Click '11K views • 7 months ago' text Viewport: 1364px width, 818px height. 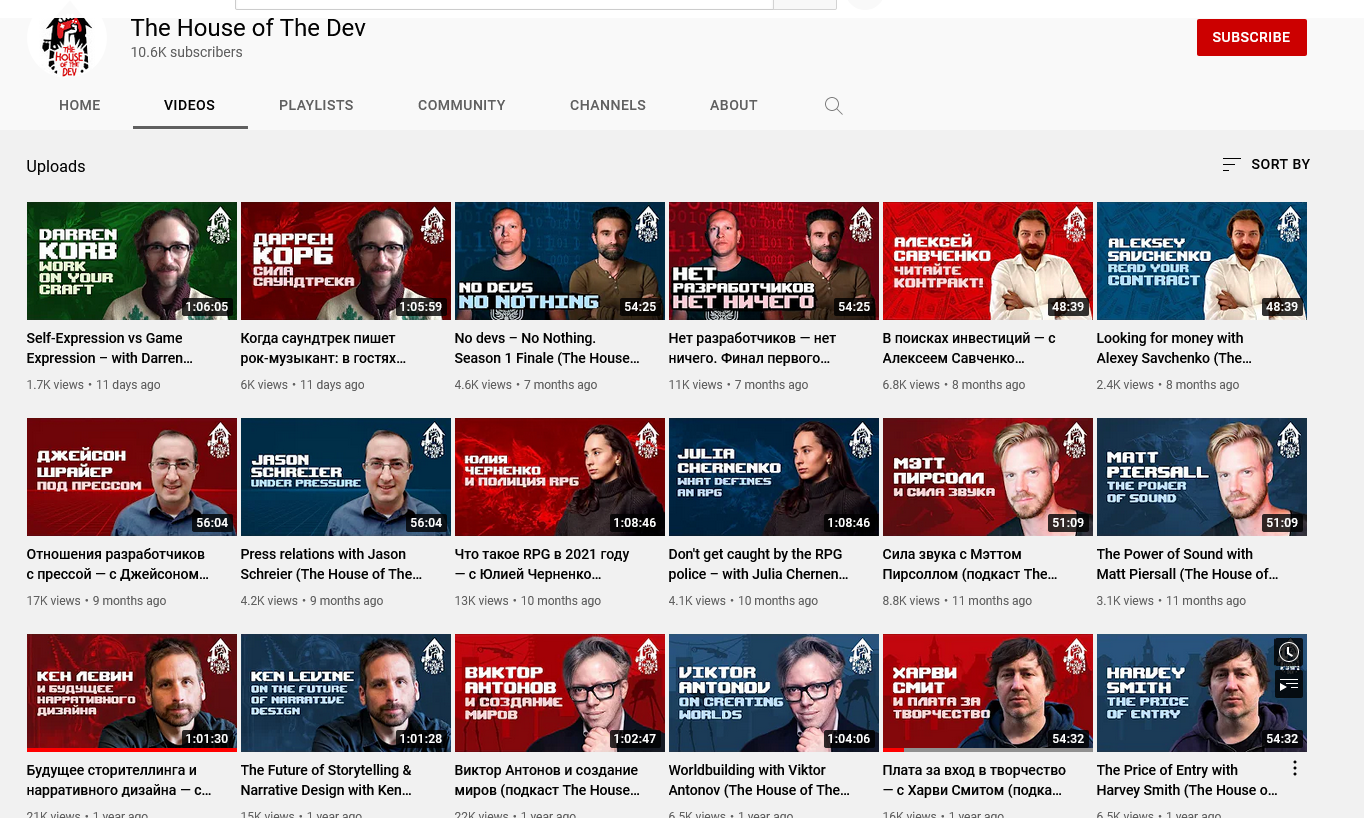pos(739,385)
